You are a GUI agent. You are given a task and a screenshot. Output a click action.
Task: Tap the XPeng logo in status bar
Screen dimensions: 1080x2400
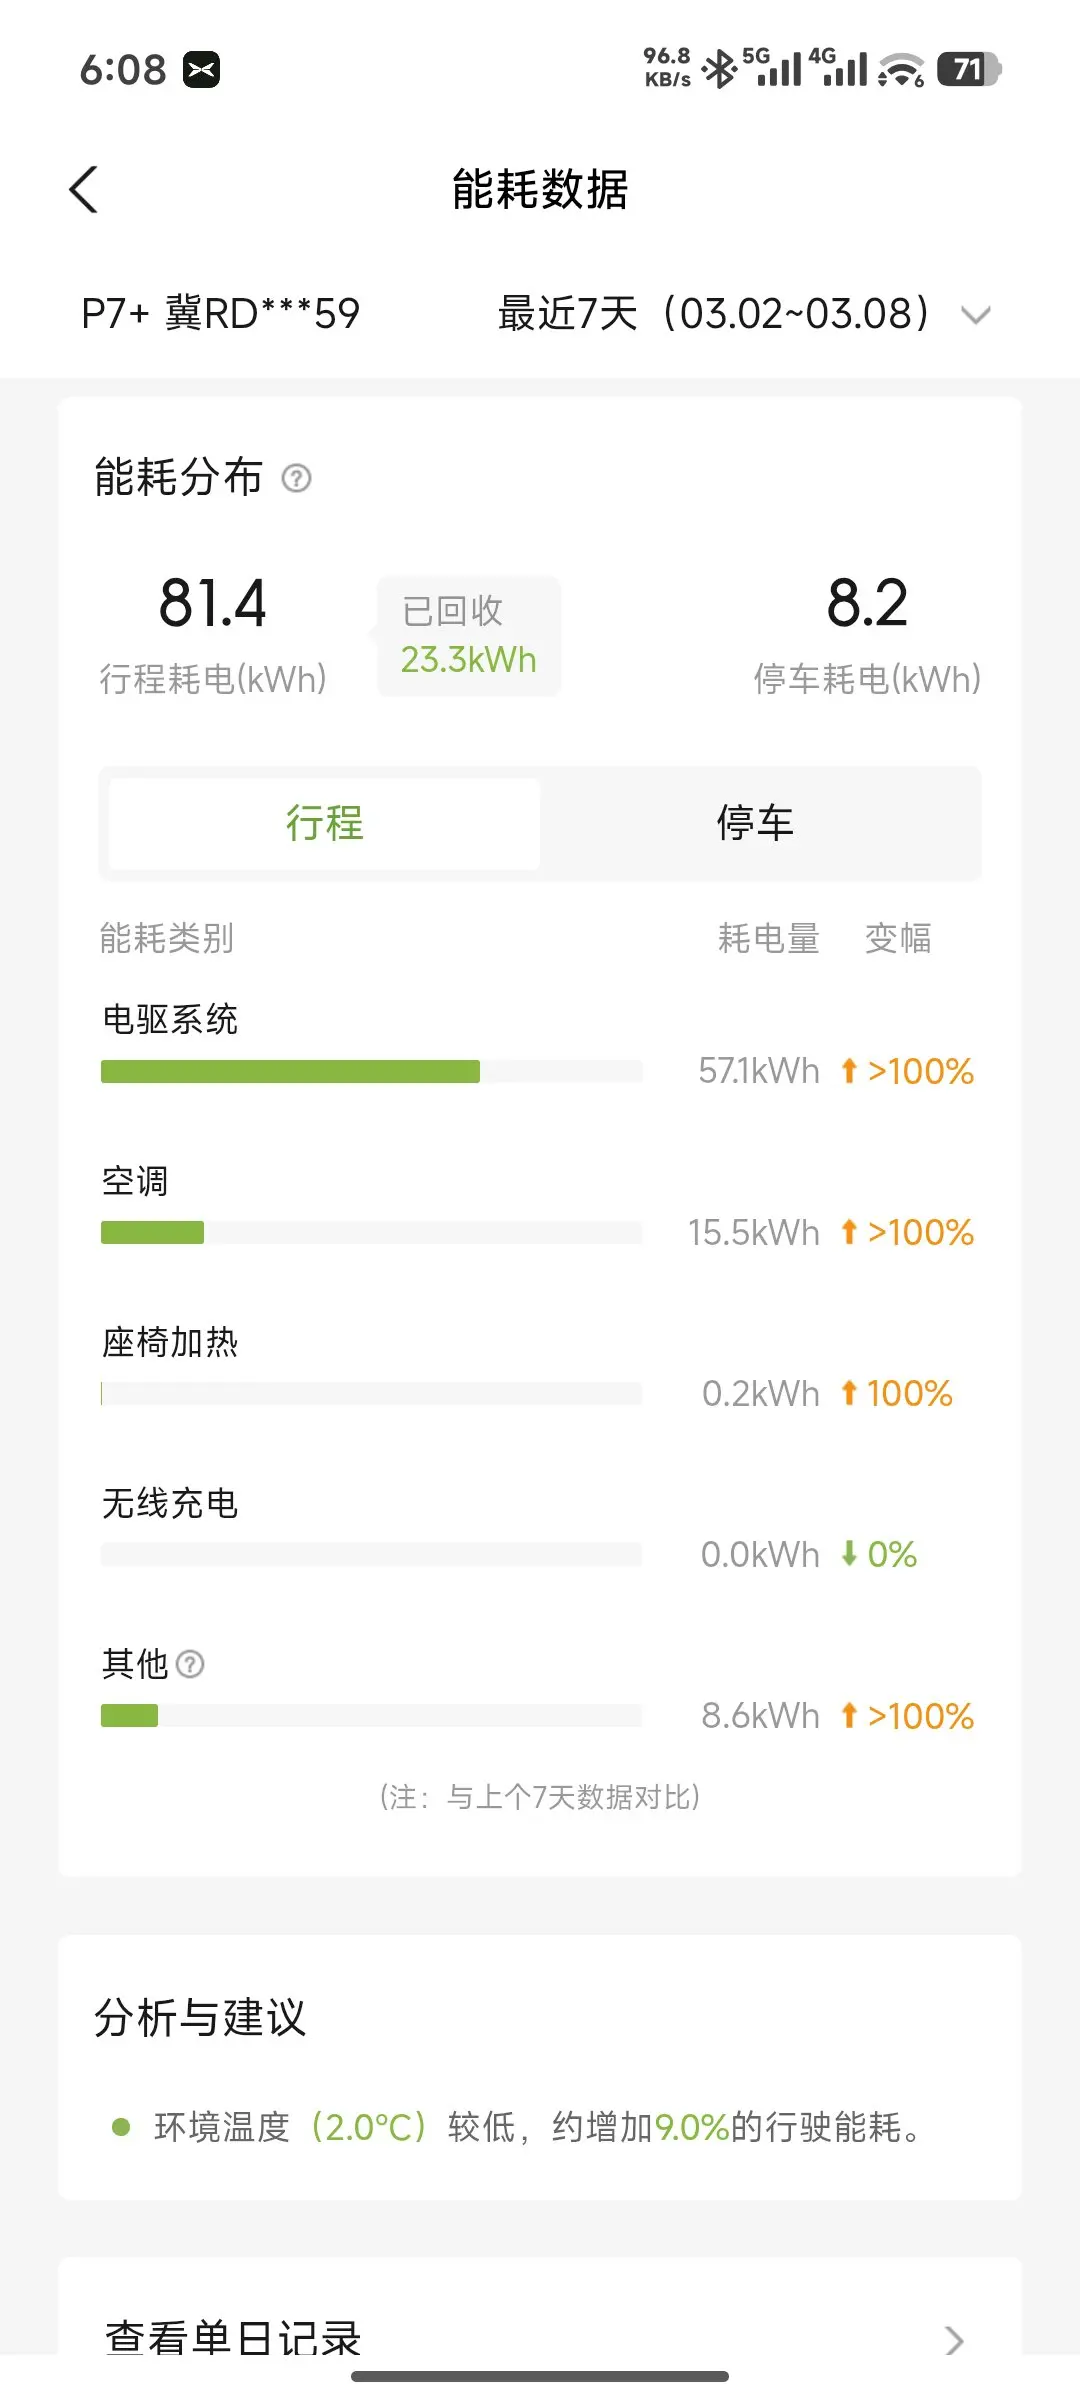pyautogui.click(x=201, y=70)
